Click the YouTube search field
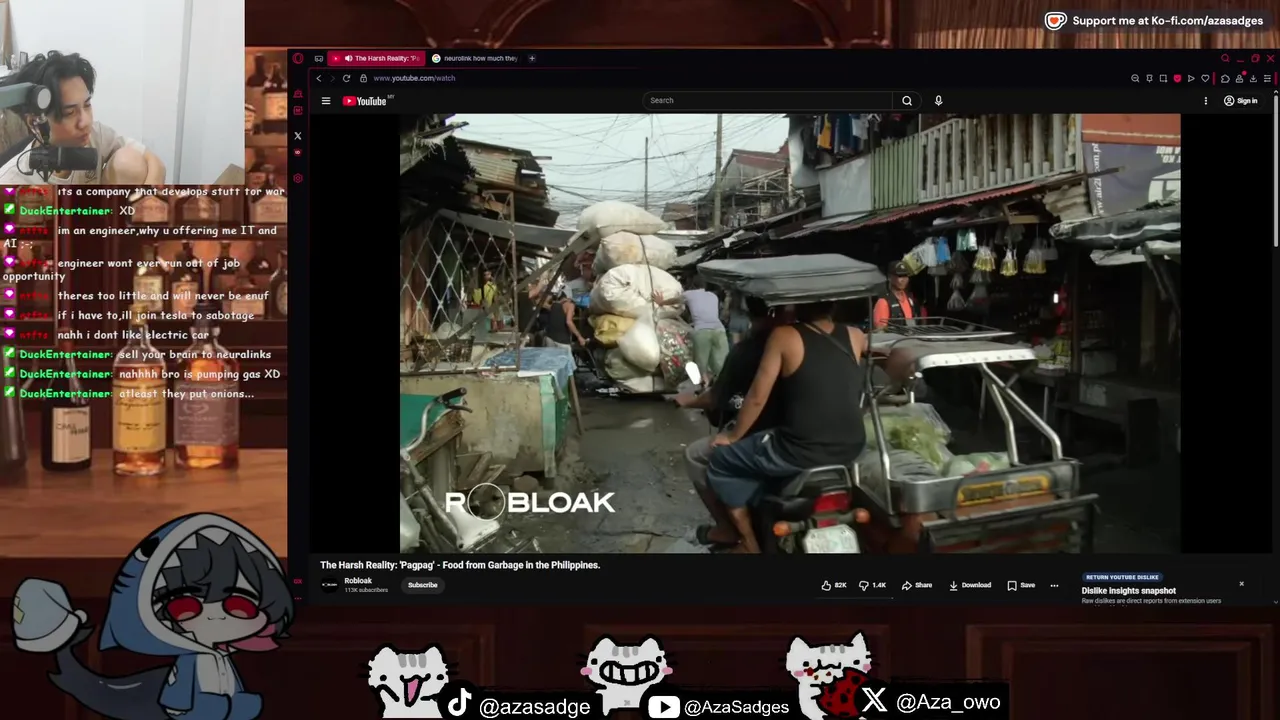 767,100
